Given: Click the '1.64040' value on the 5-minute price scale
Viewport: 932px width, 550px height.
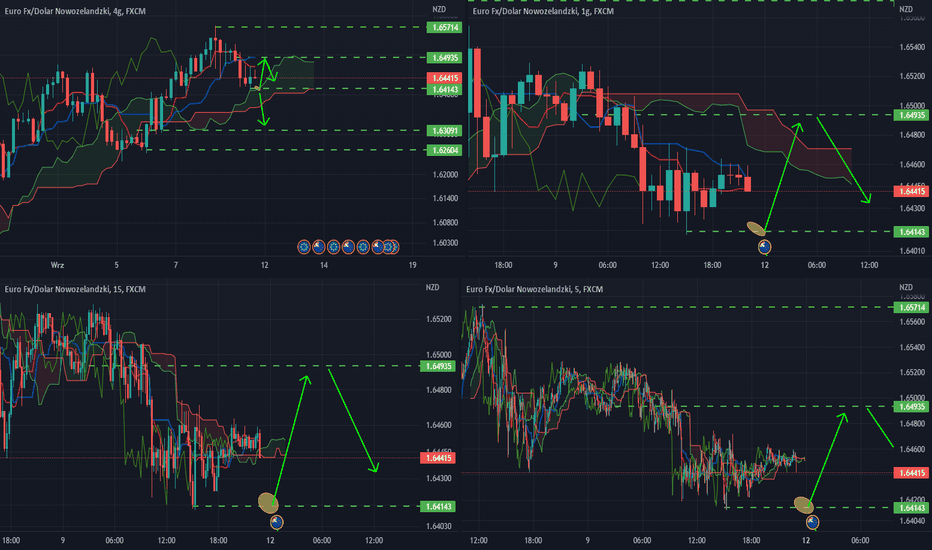Looking at the screenshot, I should click(912, 521).
